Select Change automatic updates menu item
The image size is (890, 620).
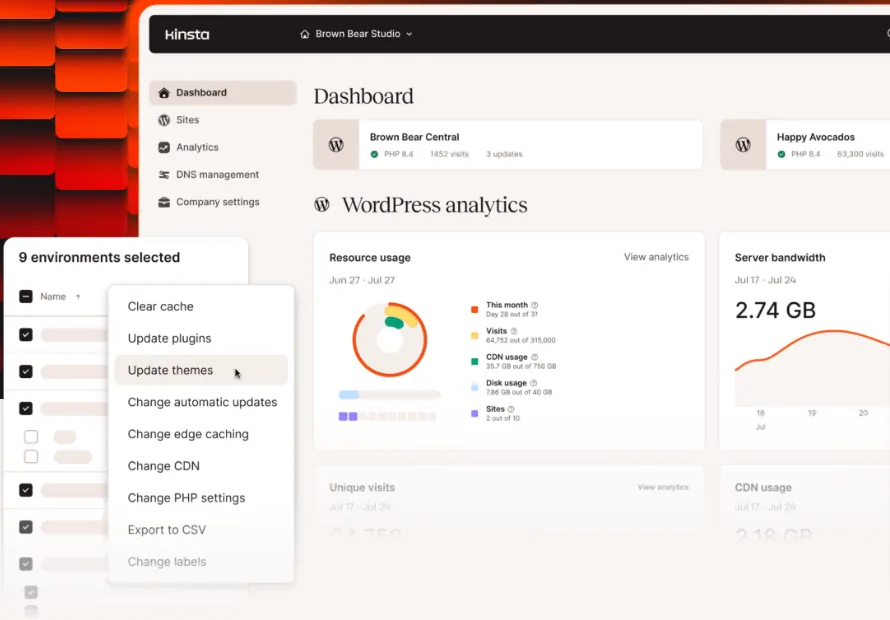(x=201, y=402)
